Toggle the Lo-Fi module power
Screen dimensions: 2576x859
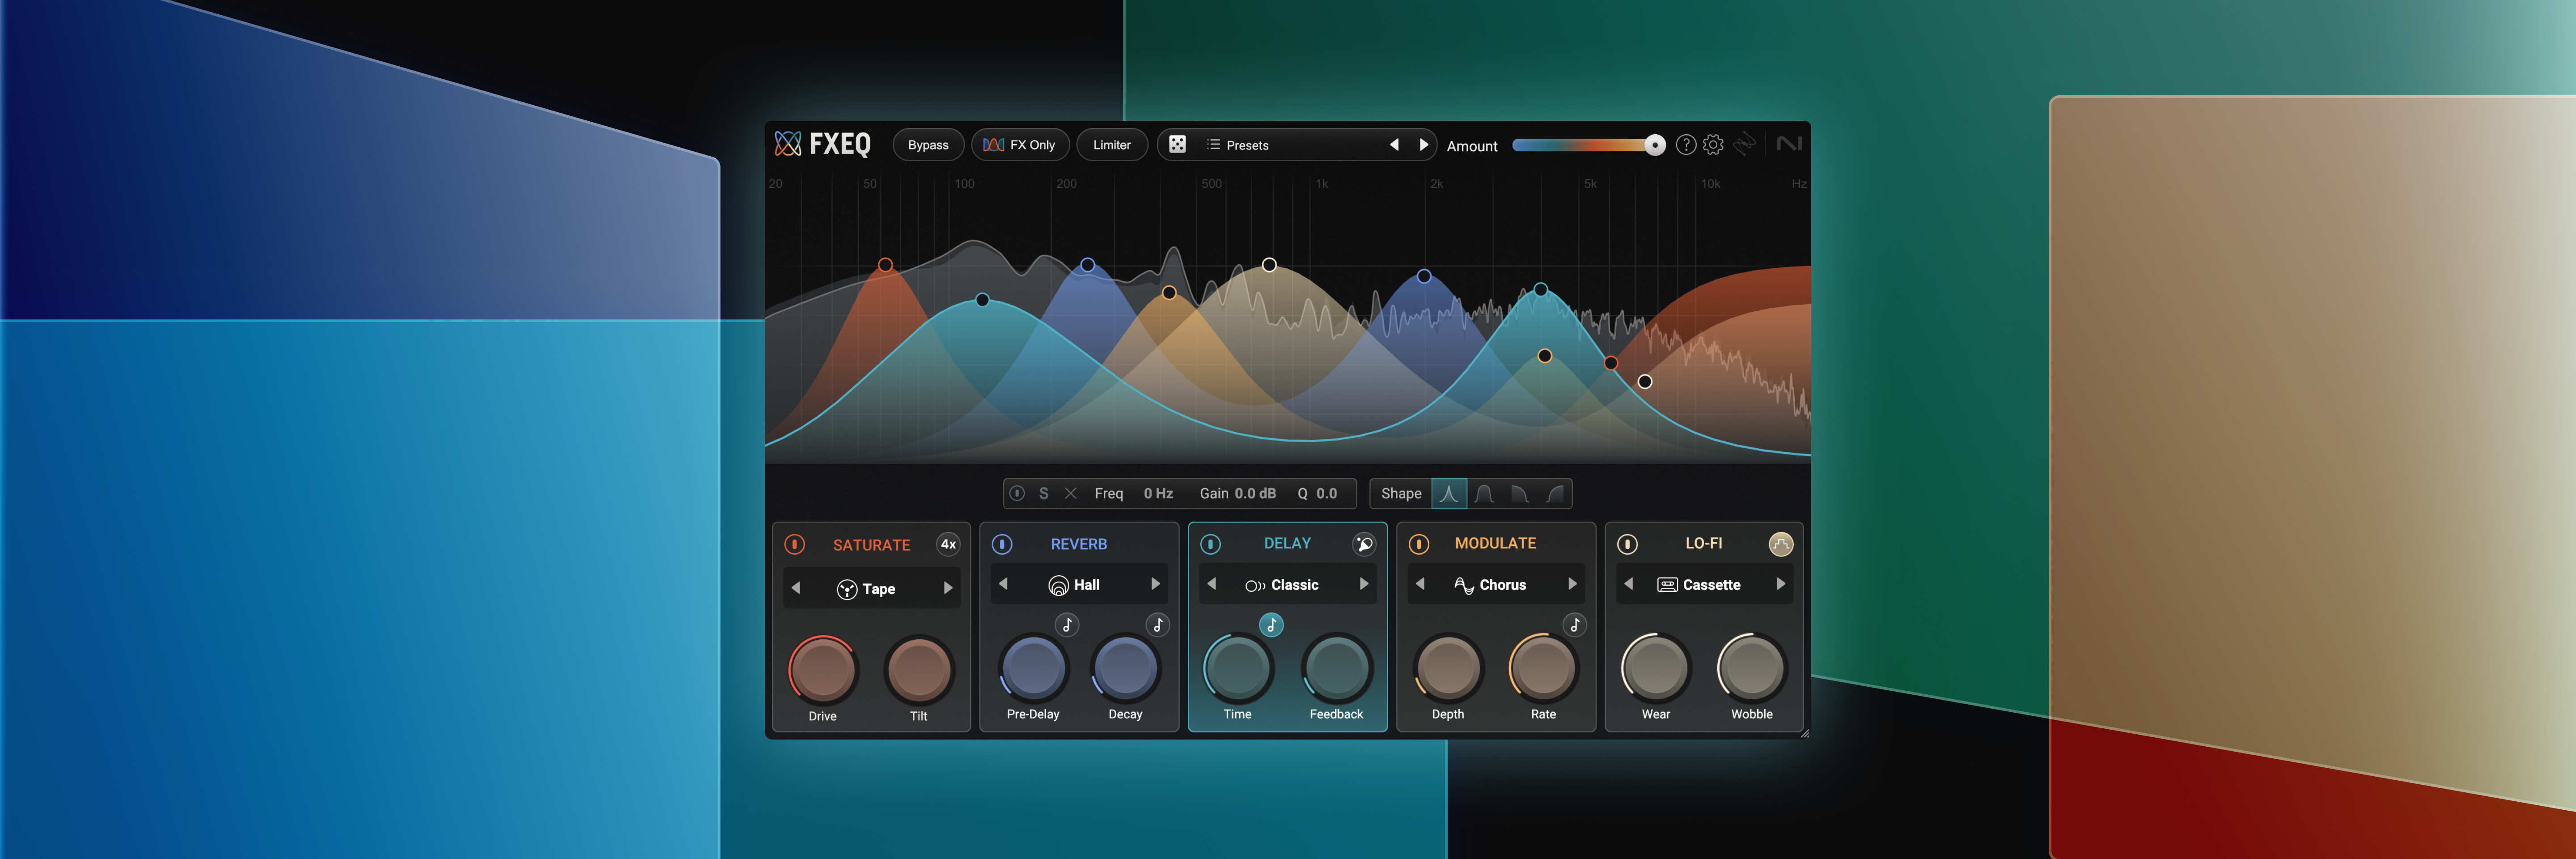click(x=1627, y=544)
